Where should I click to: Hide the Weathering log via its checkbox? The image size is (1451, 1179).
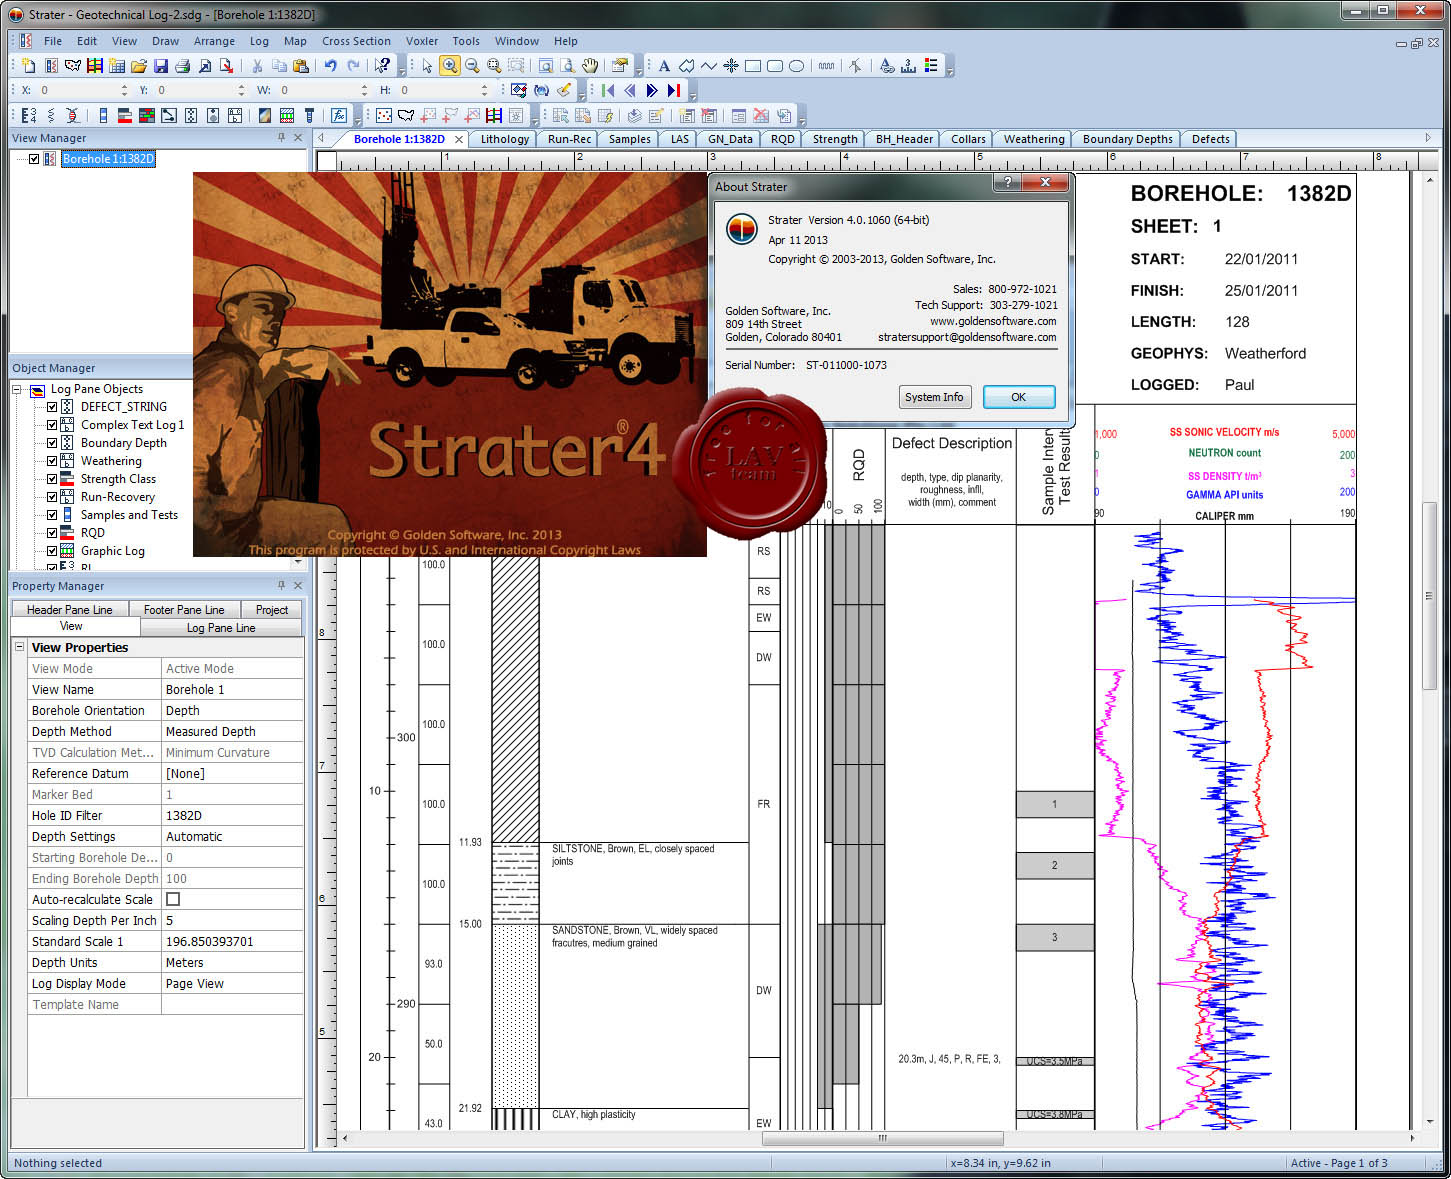[x=52, y=461]
